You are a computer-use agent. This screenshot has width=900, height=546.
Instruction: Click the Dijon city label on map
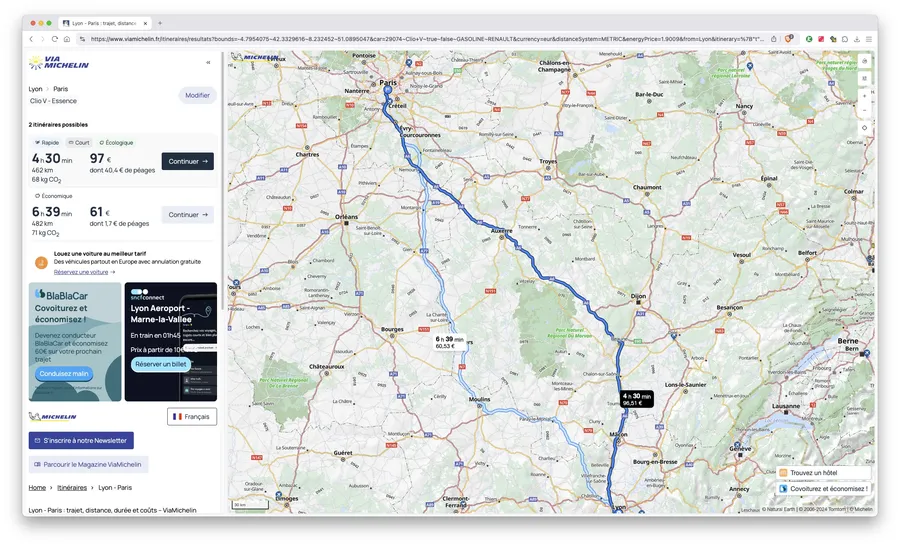638,296
